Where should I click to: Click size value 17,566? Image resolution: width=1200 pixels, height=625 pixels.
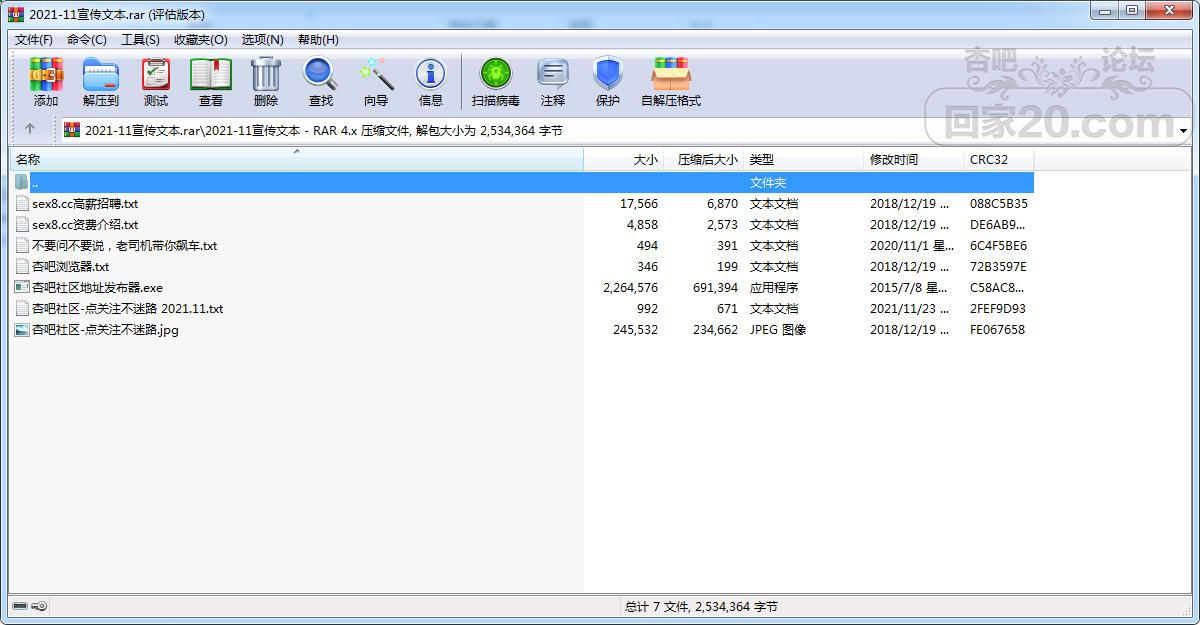click(x=639, y=203)
